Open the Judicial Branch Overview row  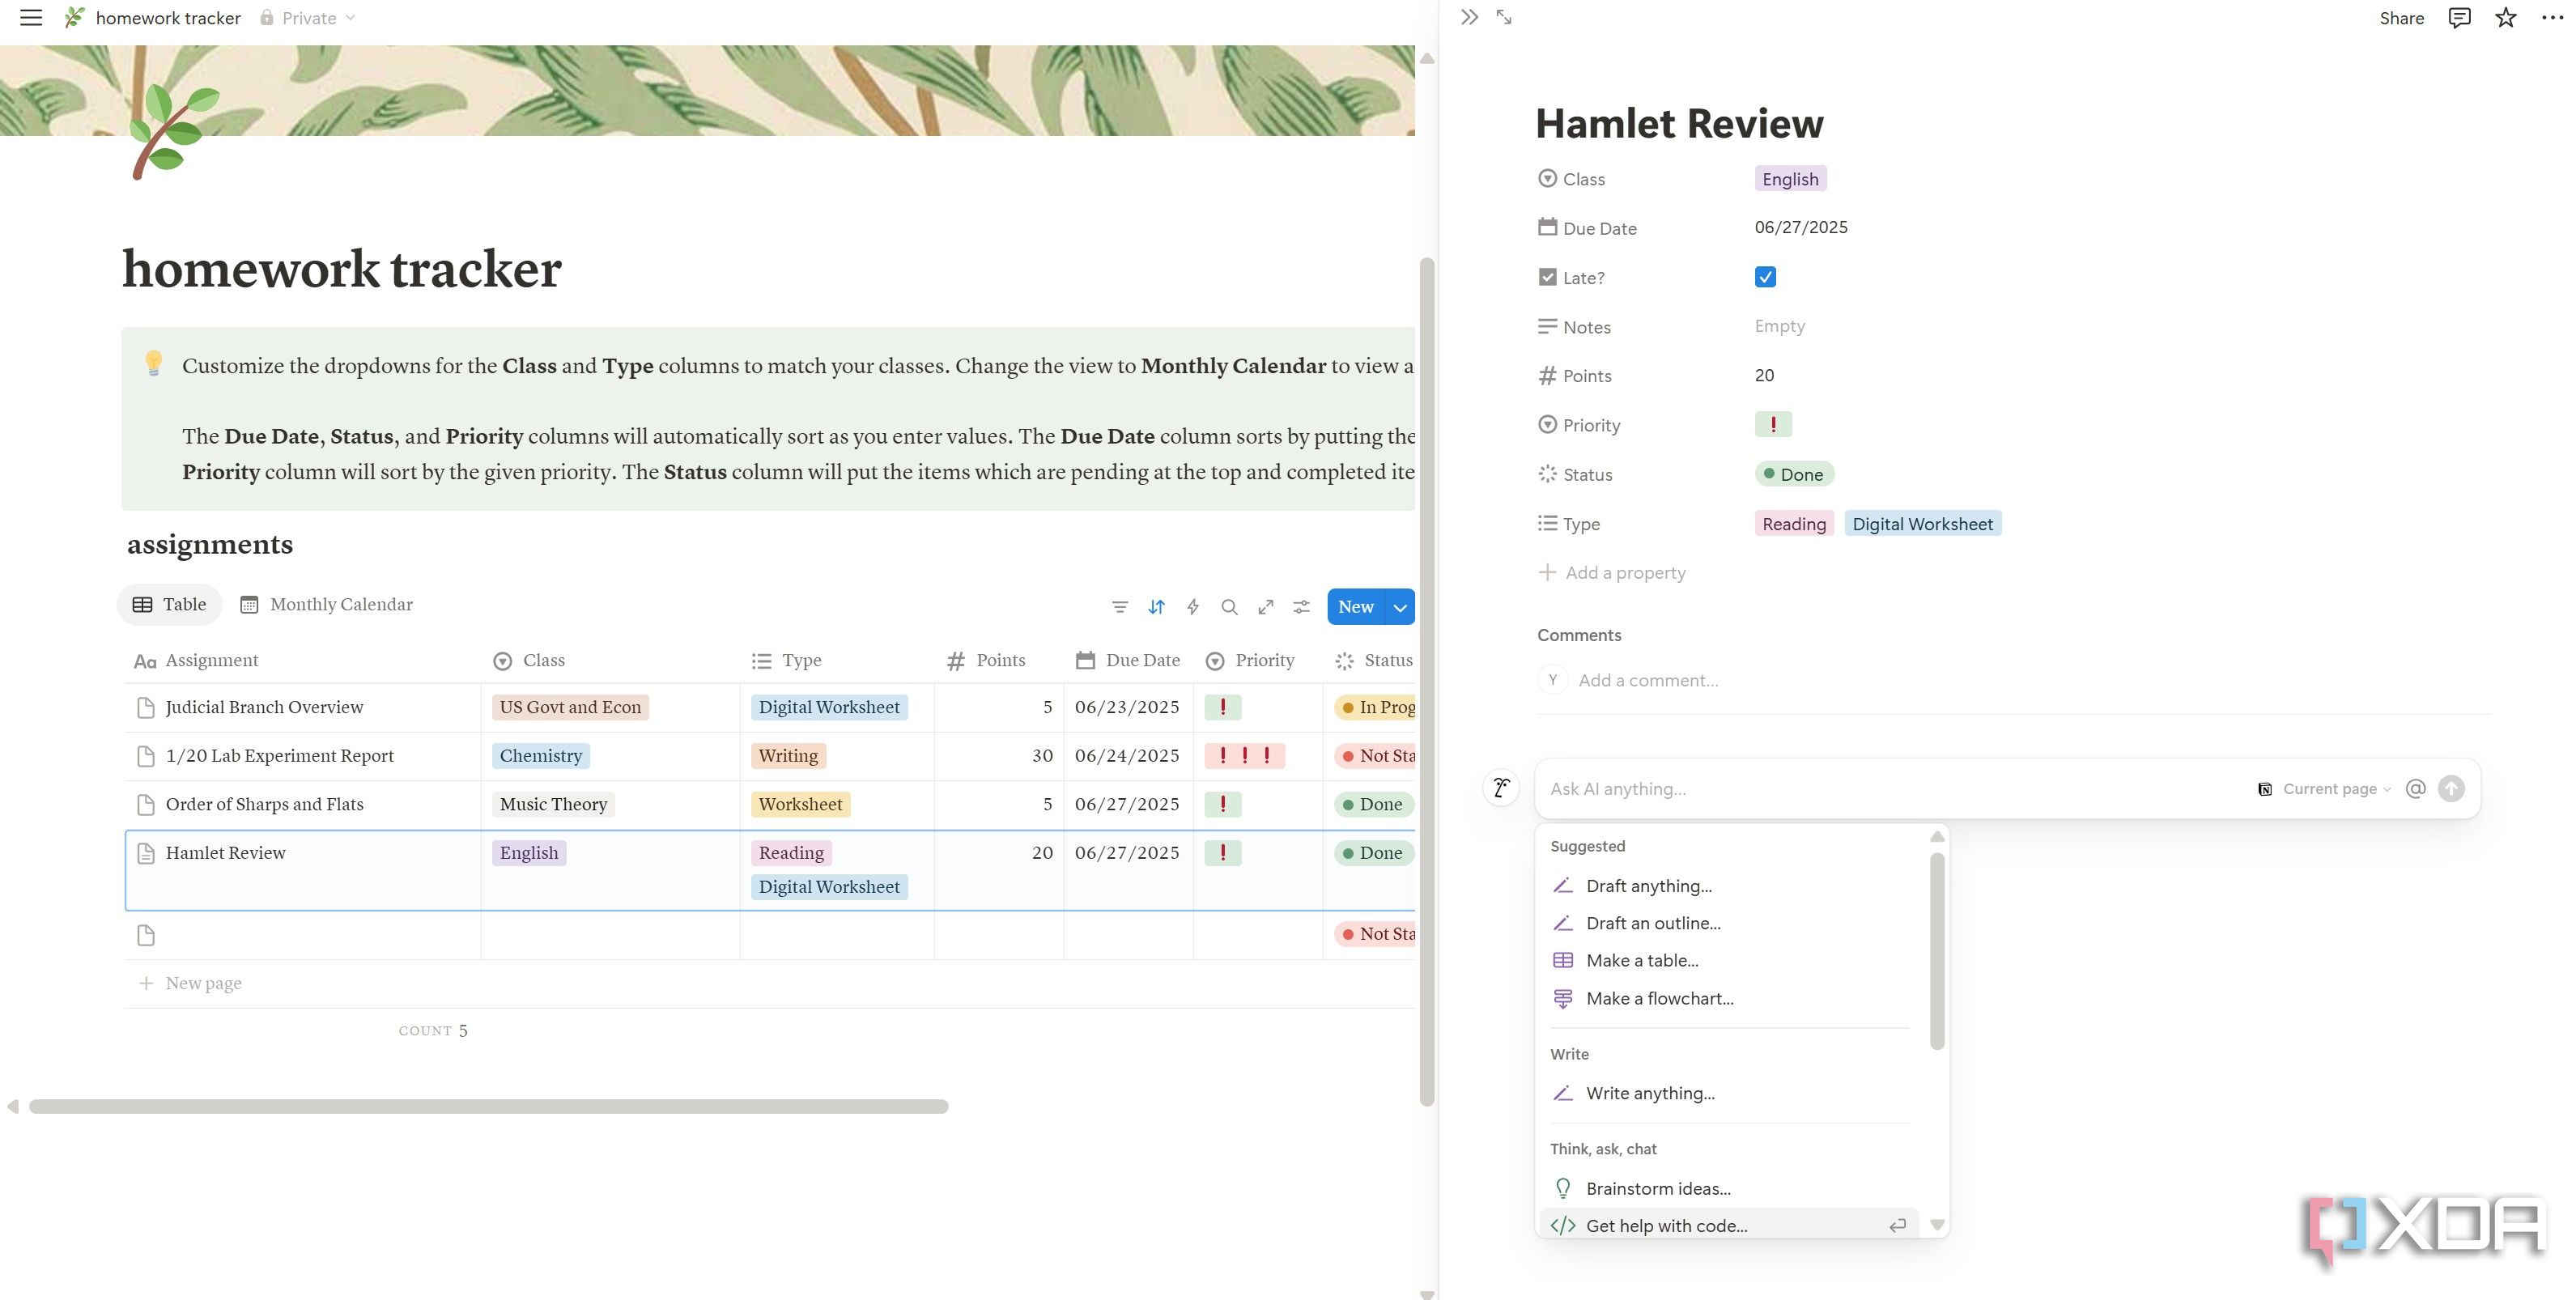(264, 707)
